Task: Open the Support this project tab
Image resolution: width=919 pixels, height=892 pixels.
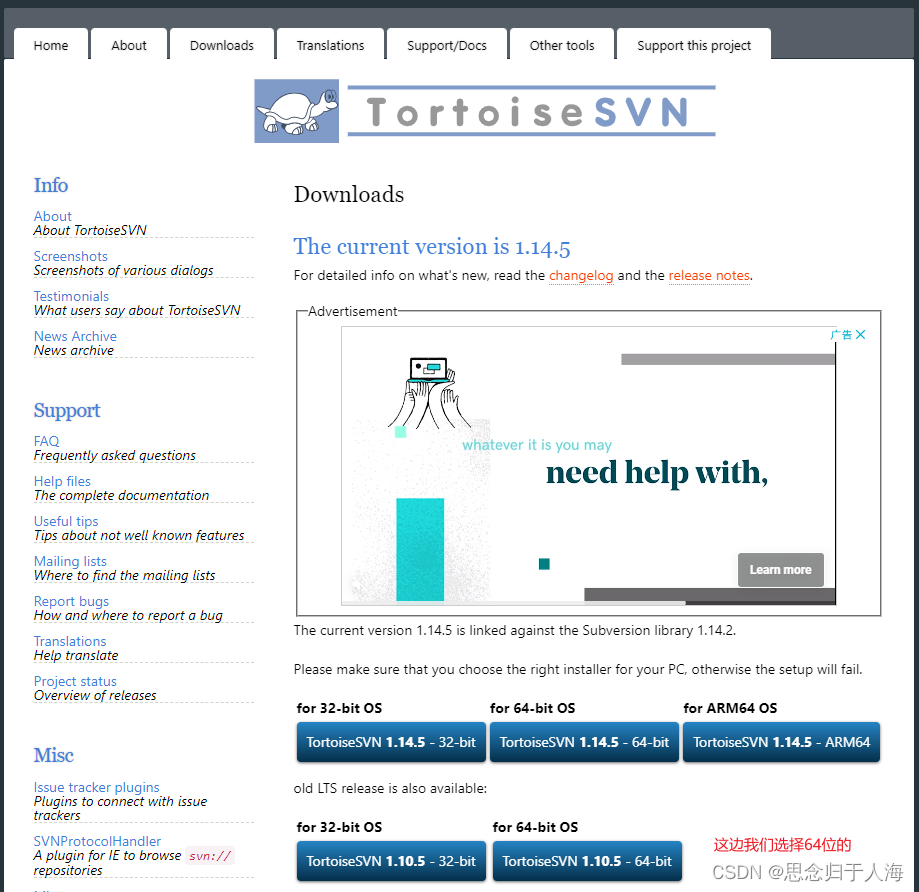Action: 693,44
